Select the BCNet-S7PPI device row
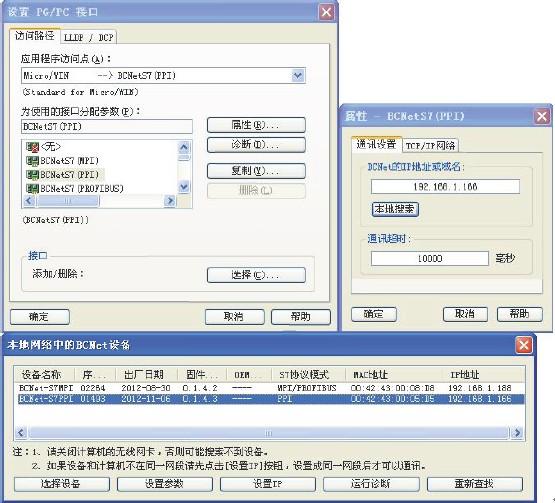 click(271, 399)
